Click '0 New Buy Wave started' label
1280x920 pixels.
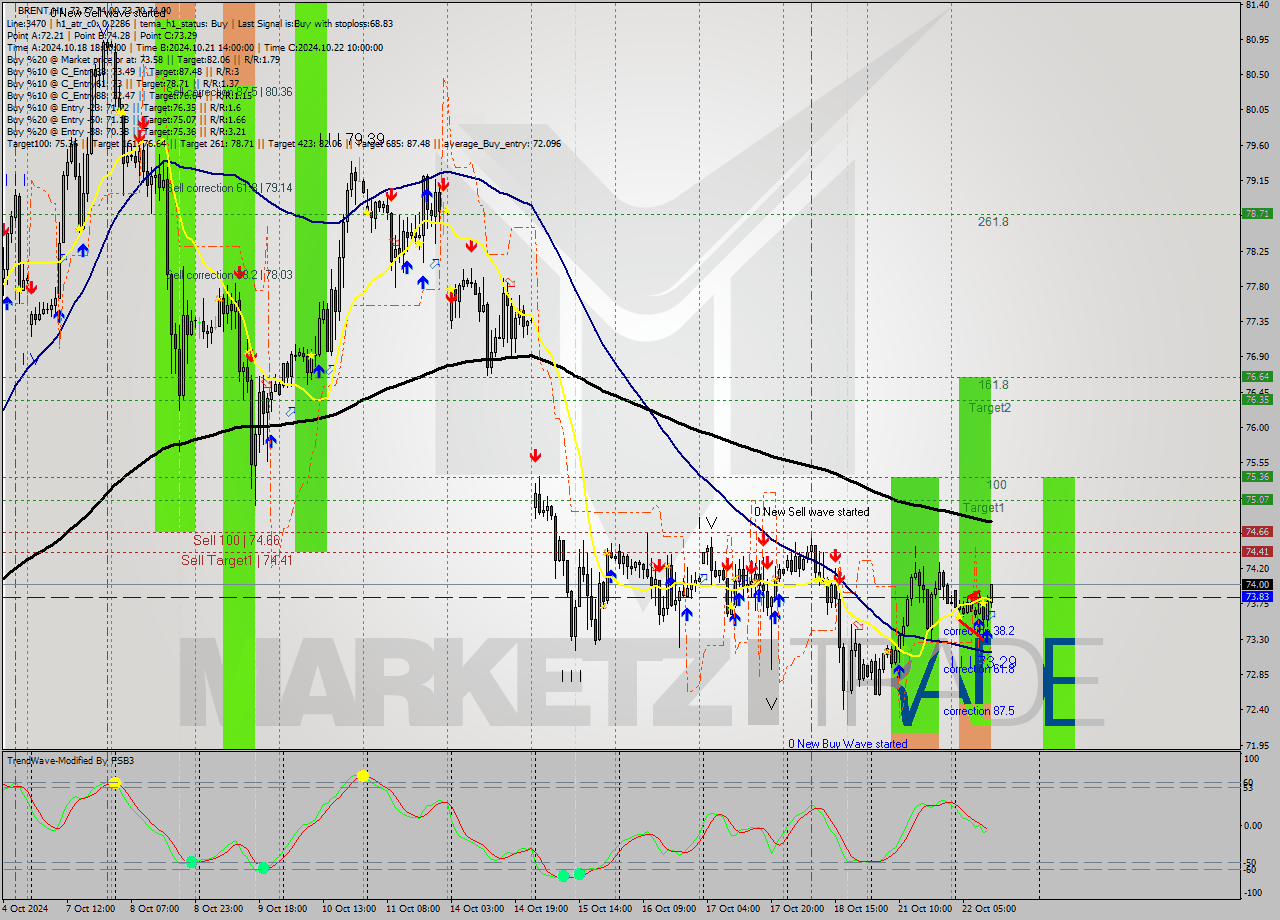coord(847,744)
